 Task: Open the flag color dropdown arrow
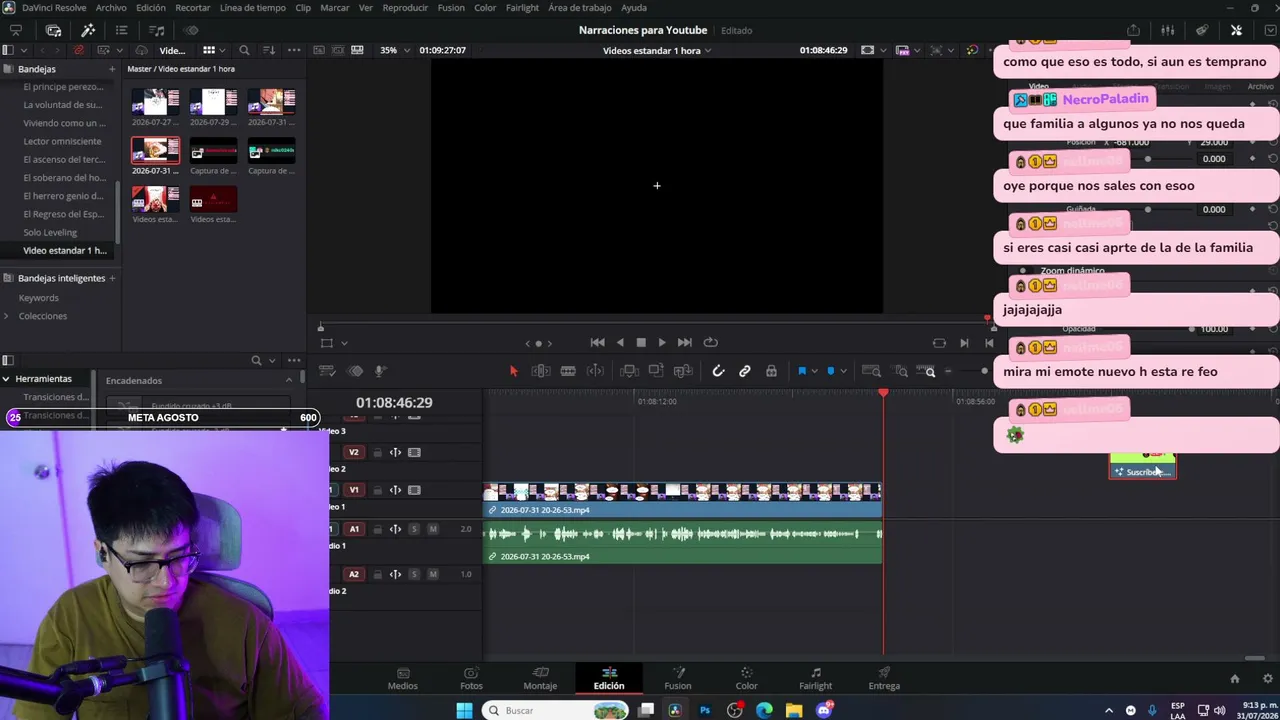pyautogui.click(x=814, y=372)
